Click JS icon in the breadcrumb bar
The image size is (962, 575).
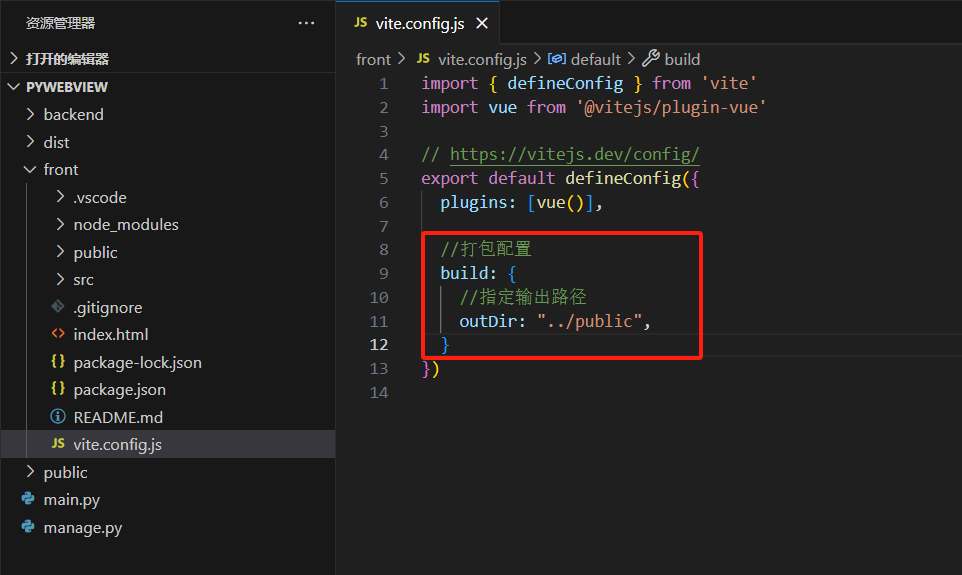click(x=423, y=58)
